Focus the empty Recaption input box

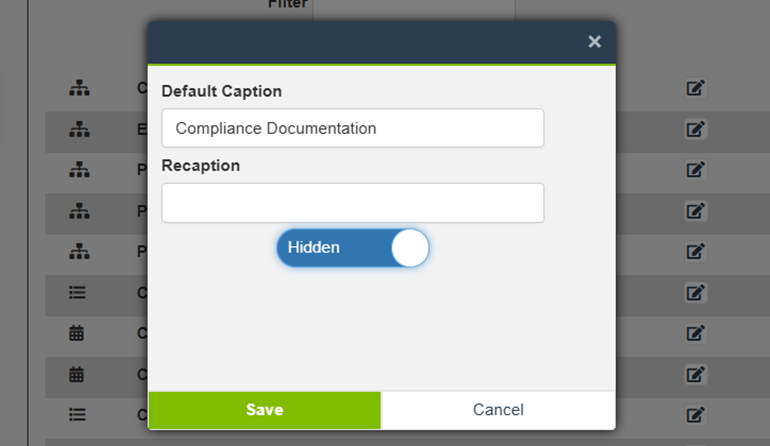(352, 203)
